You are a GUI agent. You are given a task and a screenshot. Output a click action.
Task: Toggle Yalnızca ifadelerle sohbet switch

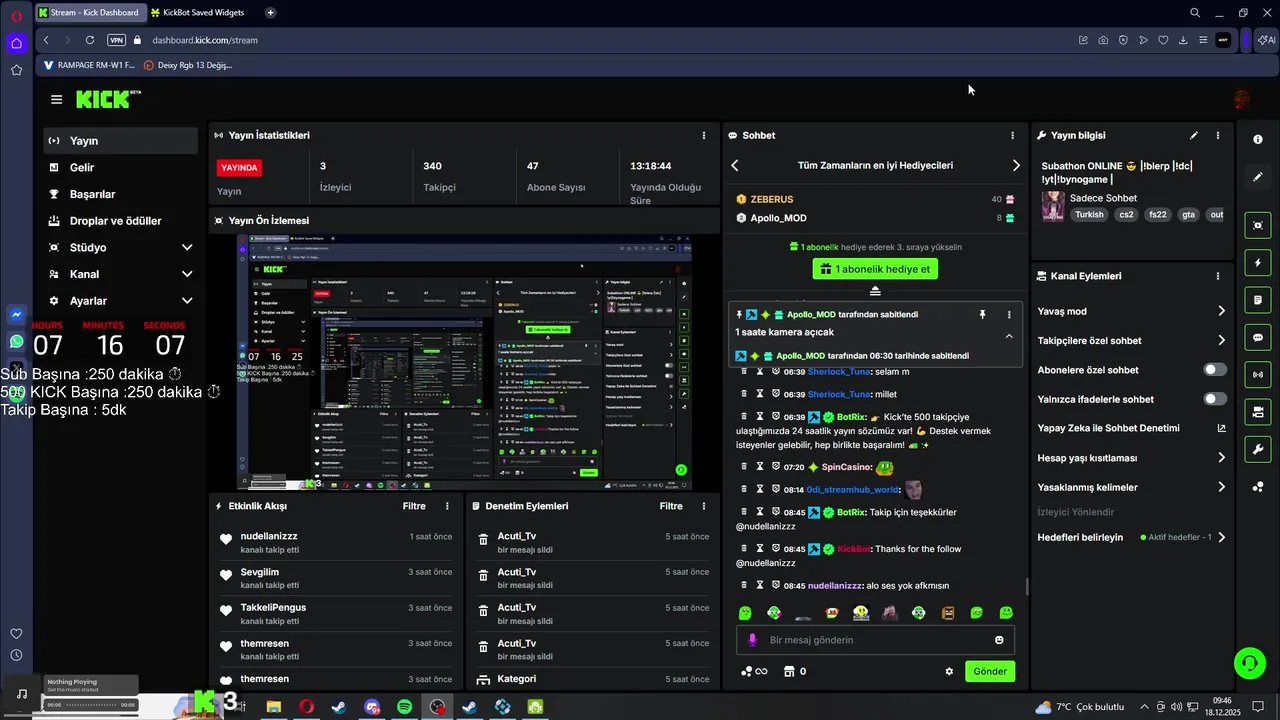pyautogui.click(x=1215, y=399)
